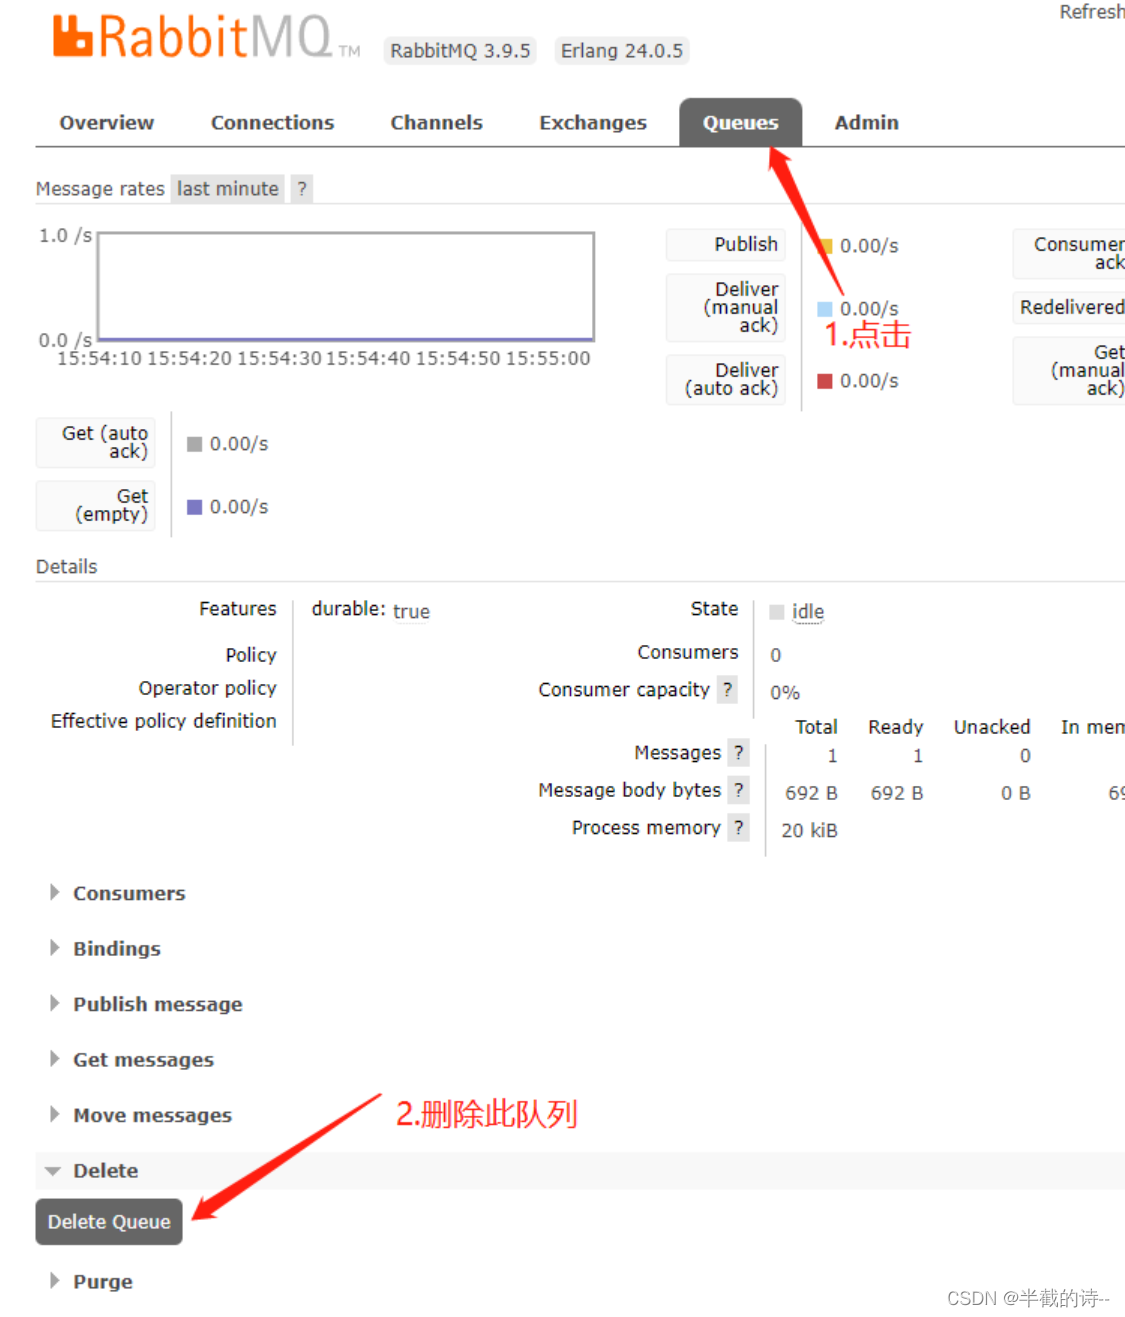The image size is (1125, 1317).
Task: Expand the Purge section
Action: coord(102,1281)
